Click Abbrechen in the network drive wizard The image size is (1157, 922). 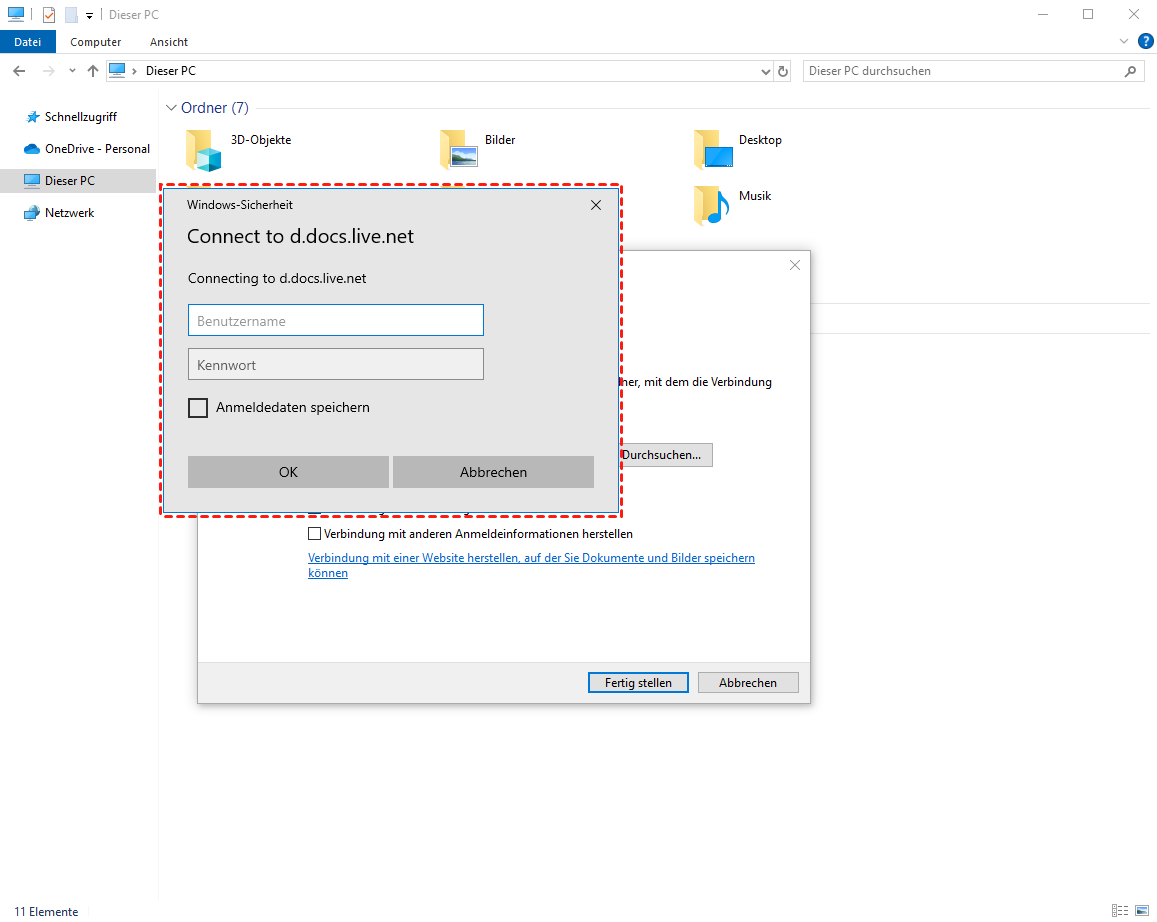tap(748, 683)
